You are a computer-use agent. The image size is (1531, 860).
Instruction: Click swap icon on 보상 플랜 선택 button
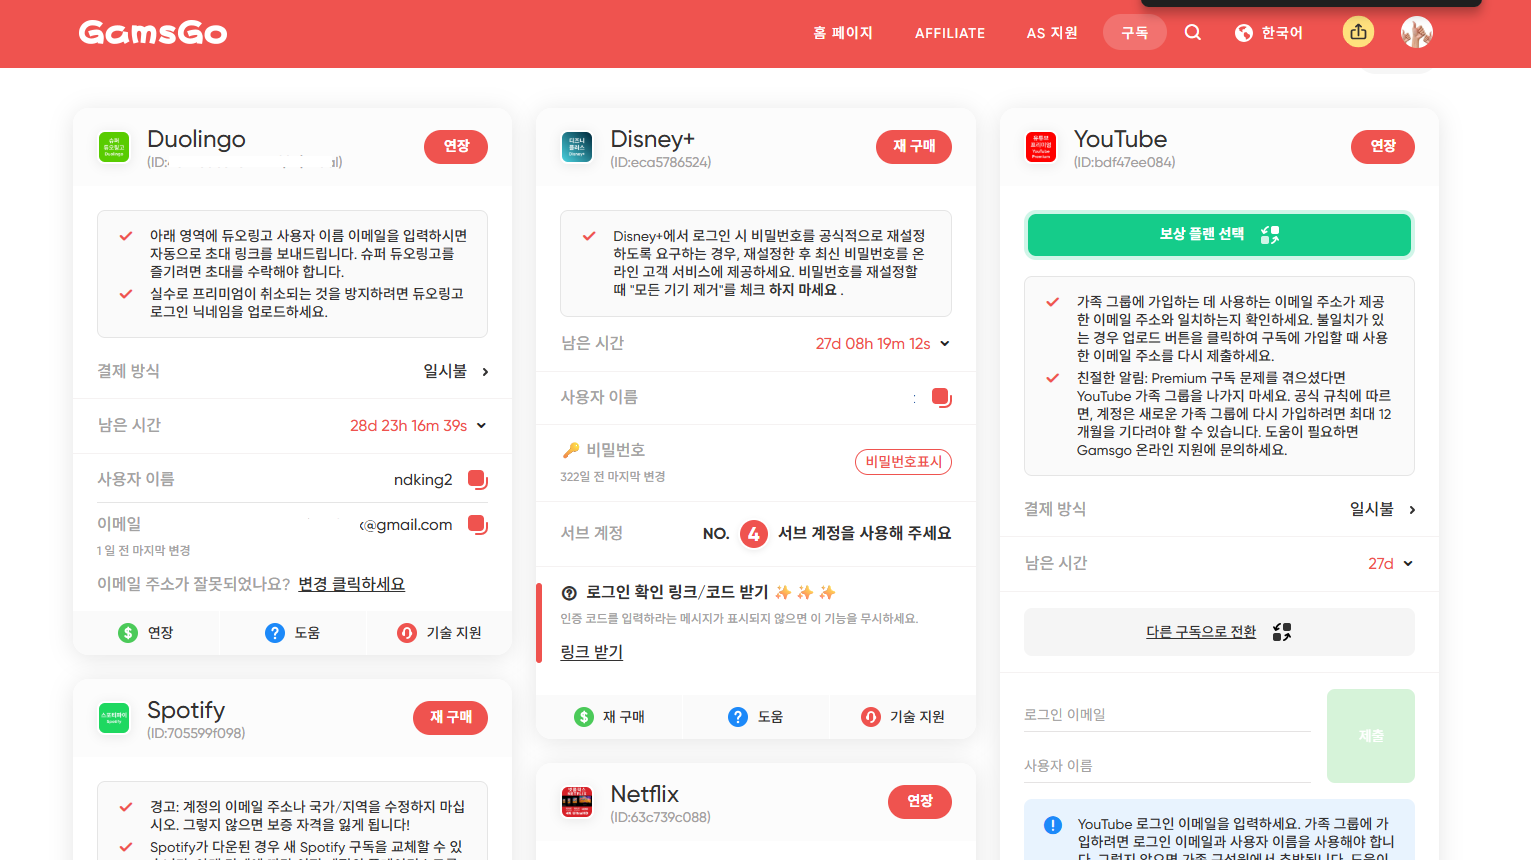coord(1270,235)
